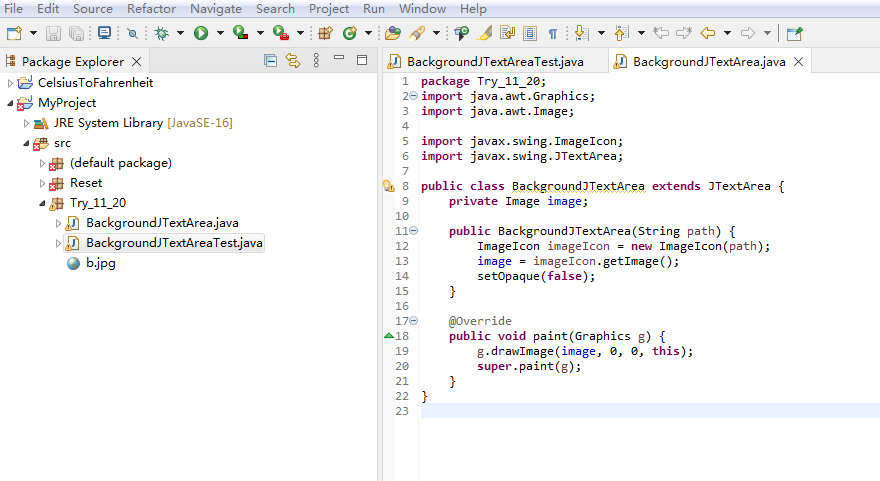The image size is (880, 481).
Task: Click the Search flashlight icon
Action: click(x=417, y=33)
